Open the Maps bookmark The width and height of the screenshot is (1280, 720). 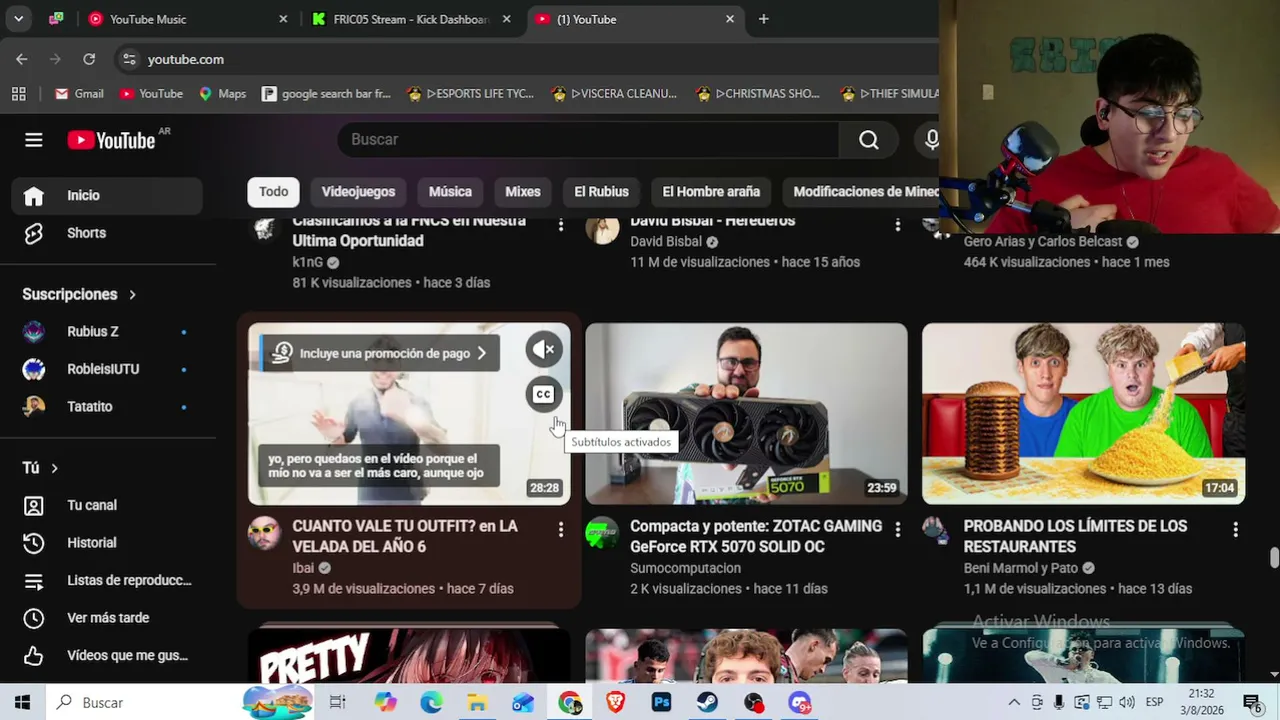tap(221, 93)
